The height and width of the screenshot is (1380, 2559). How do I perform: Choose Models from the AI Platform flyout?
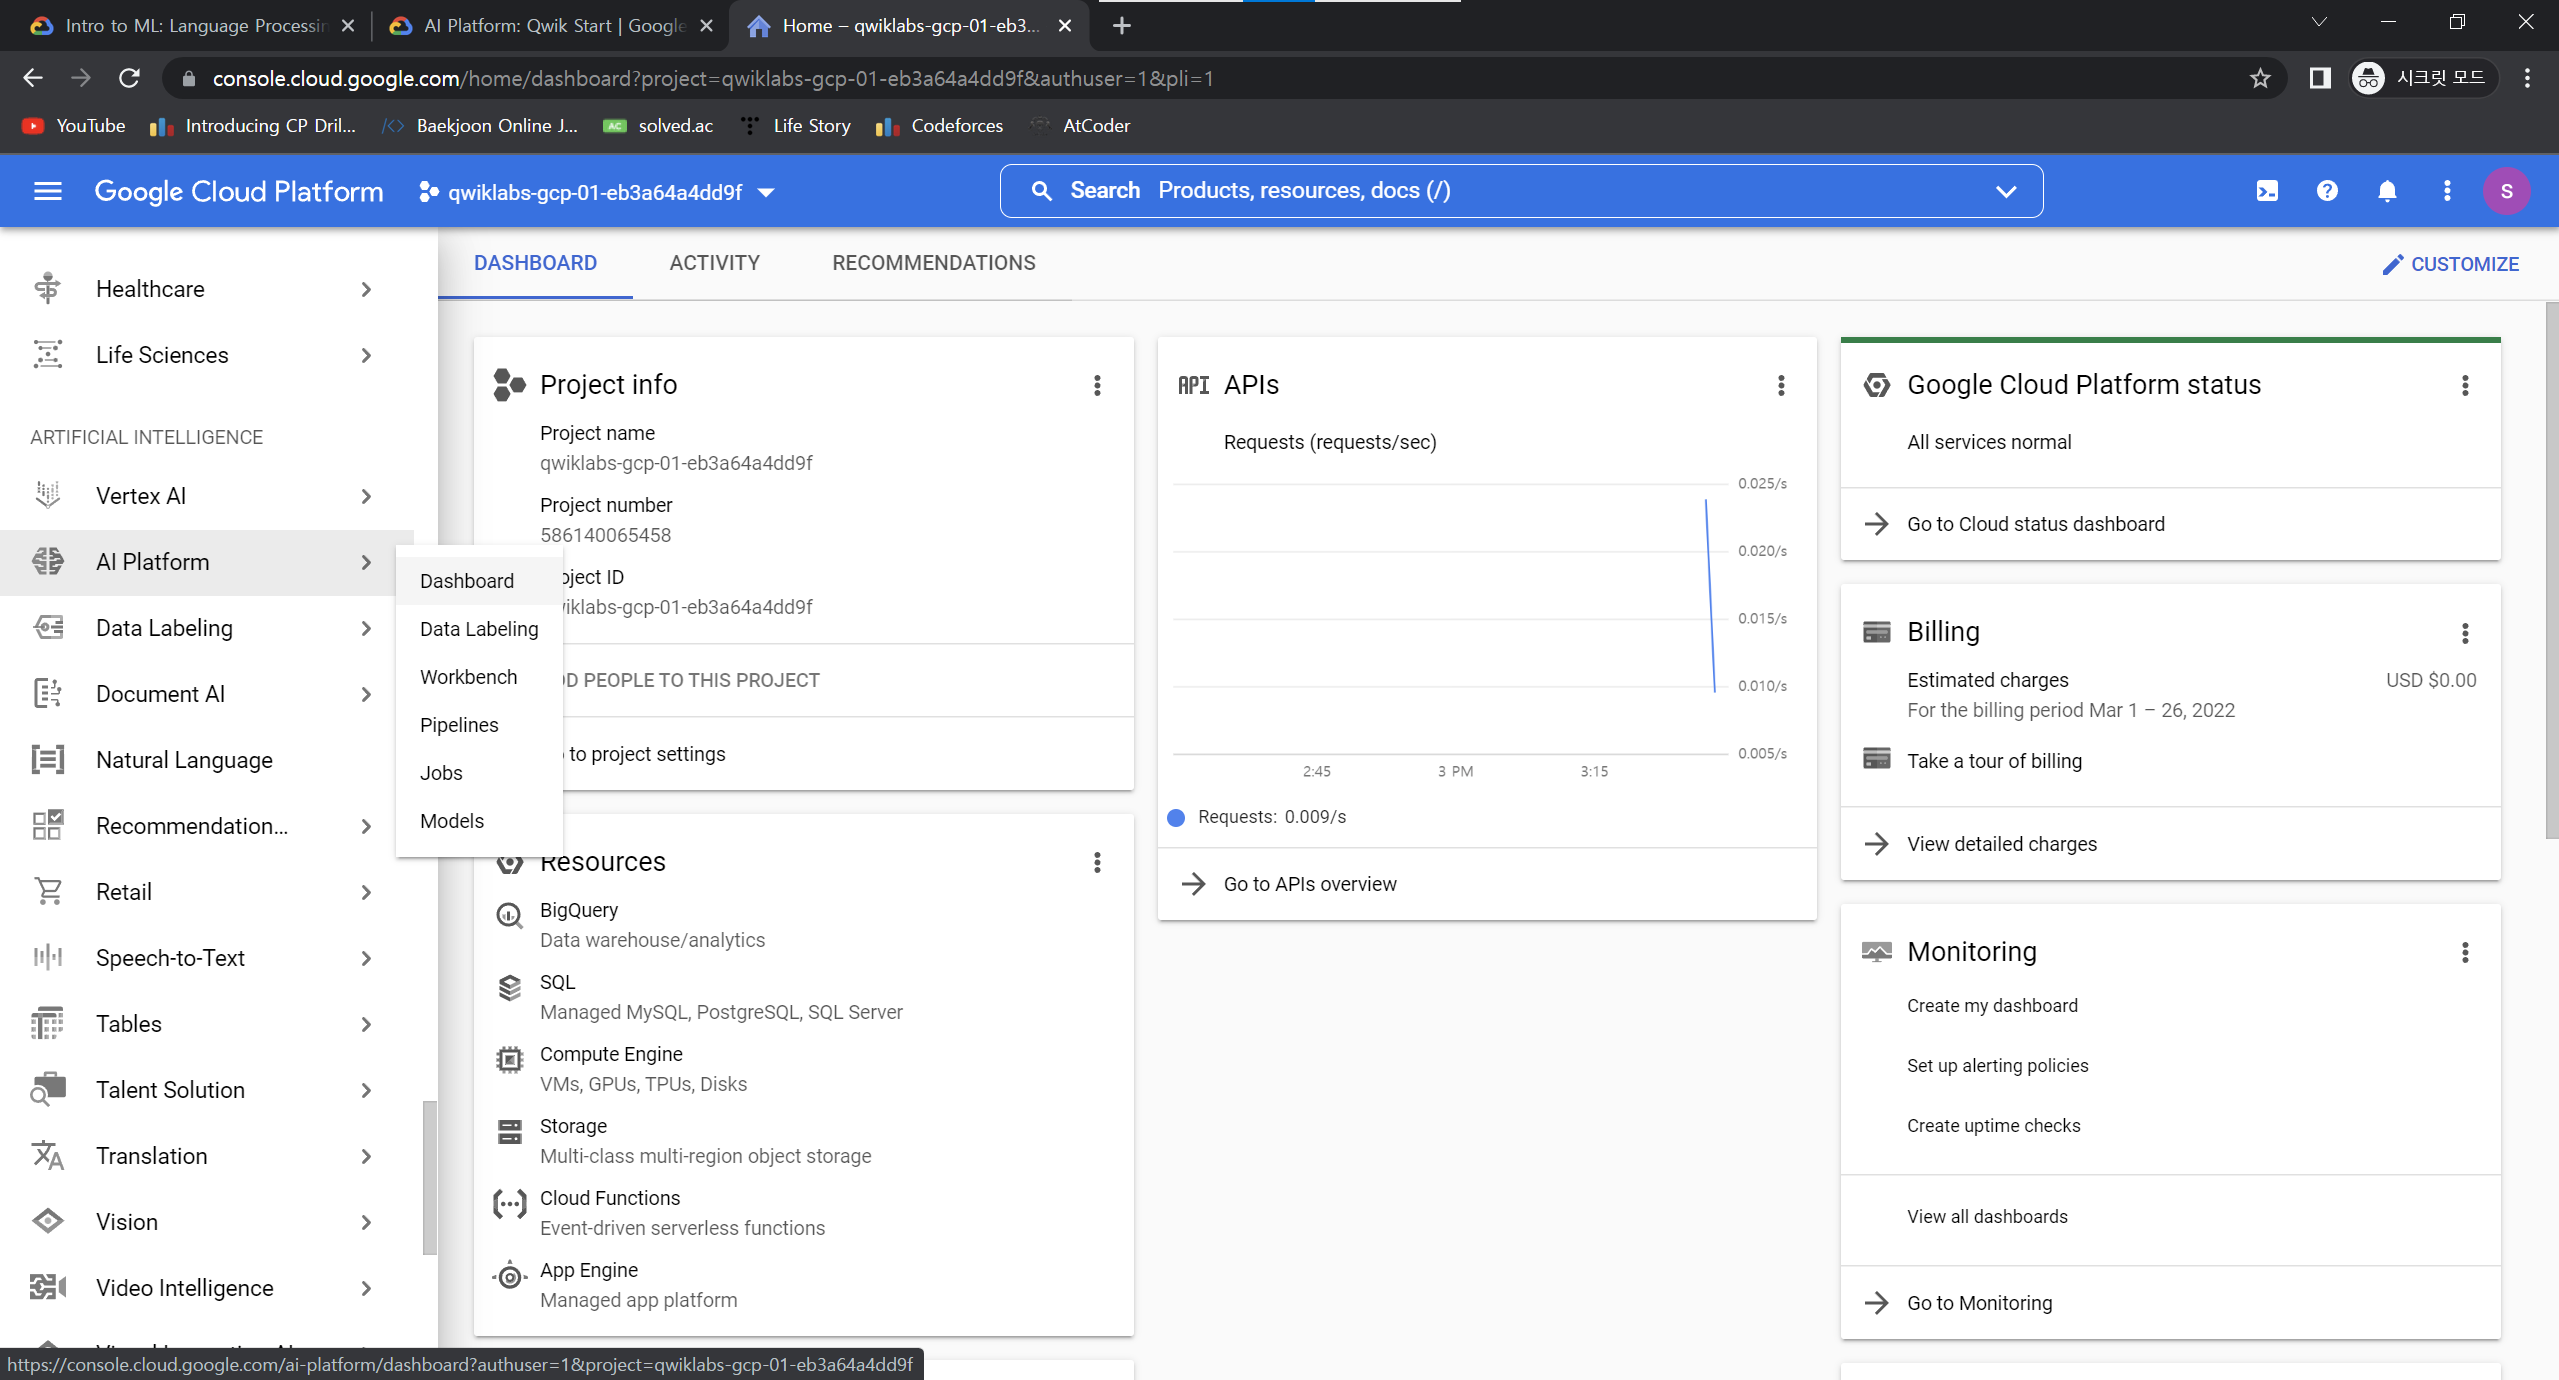coord(452,821)
